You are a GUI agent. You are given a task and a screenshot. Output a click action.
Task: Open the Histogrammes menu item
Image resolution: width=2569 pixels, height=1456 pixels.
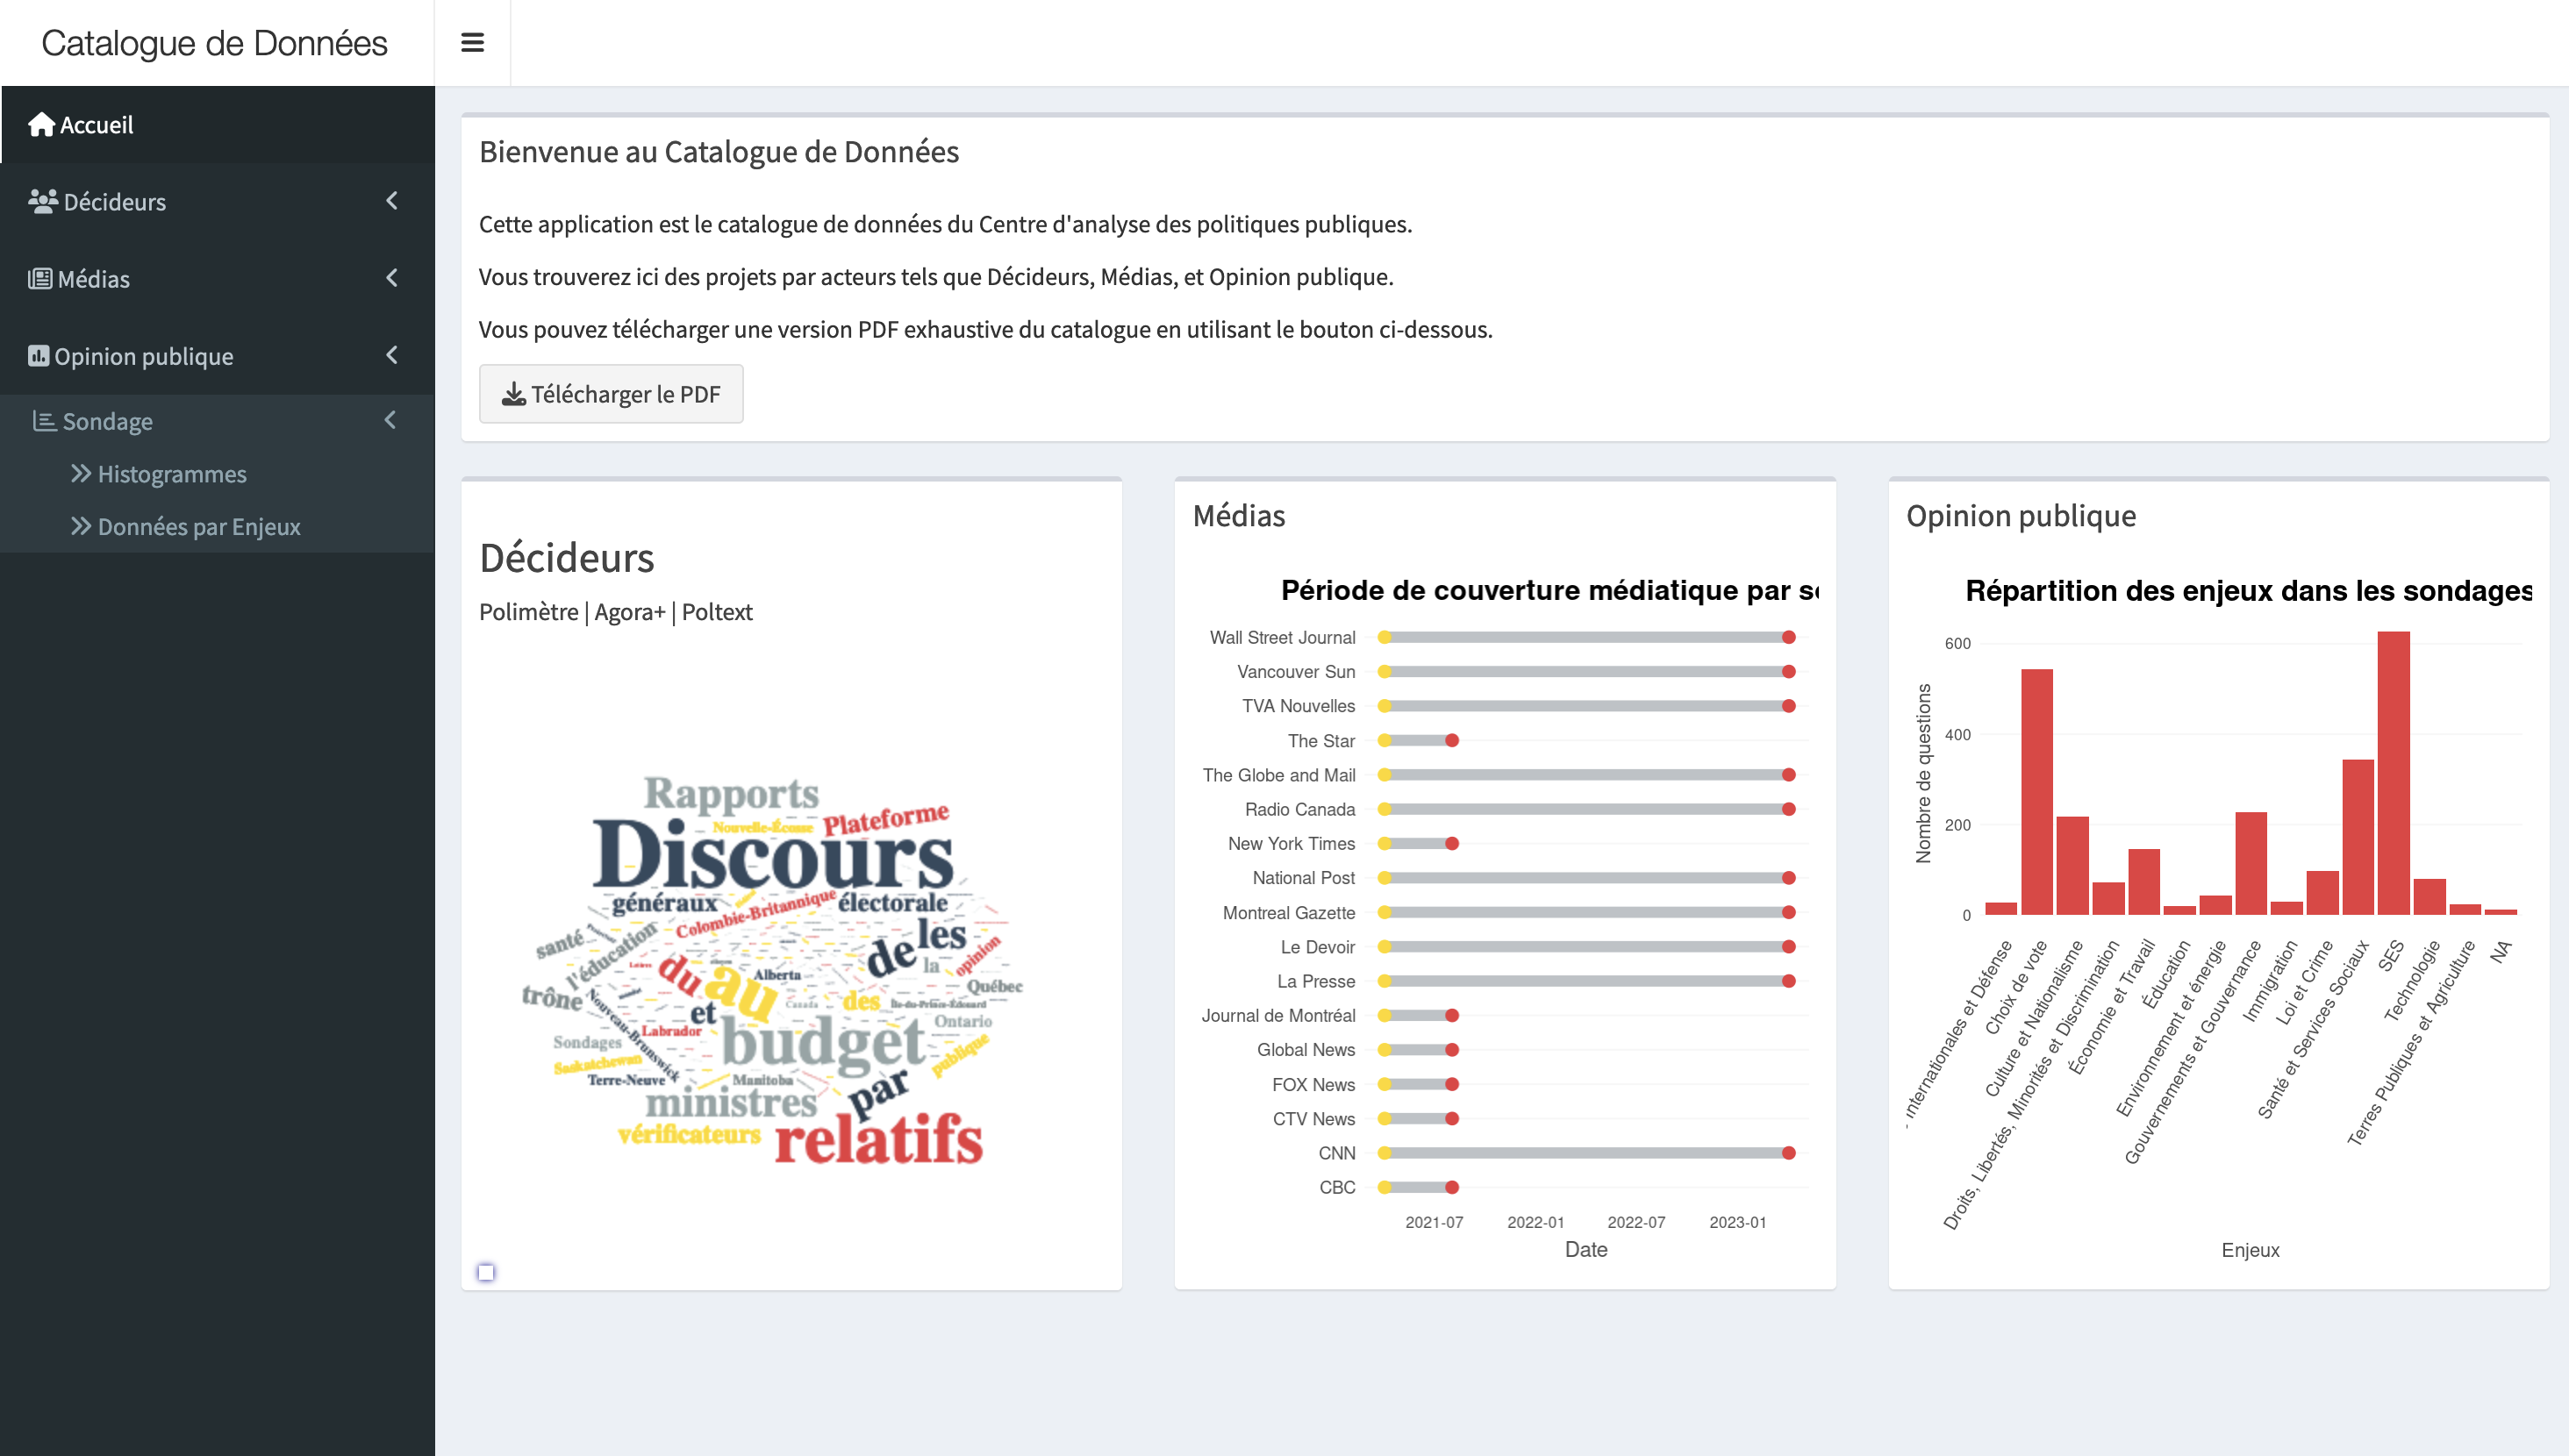click(x=172, y=474)
